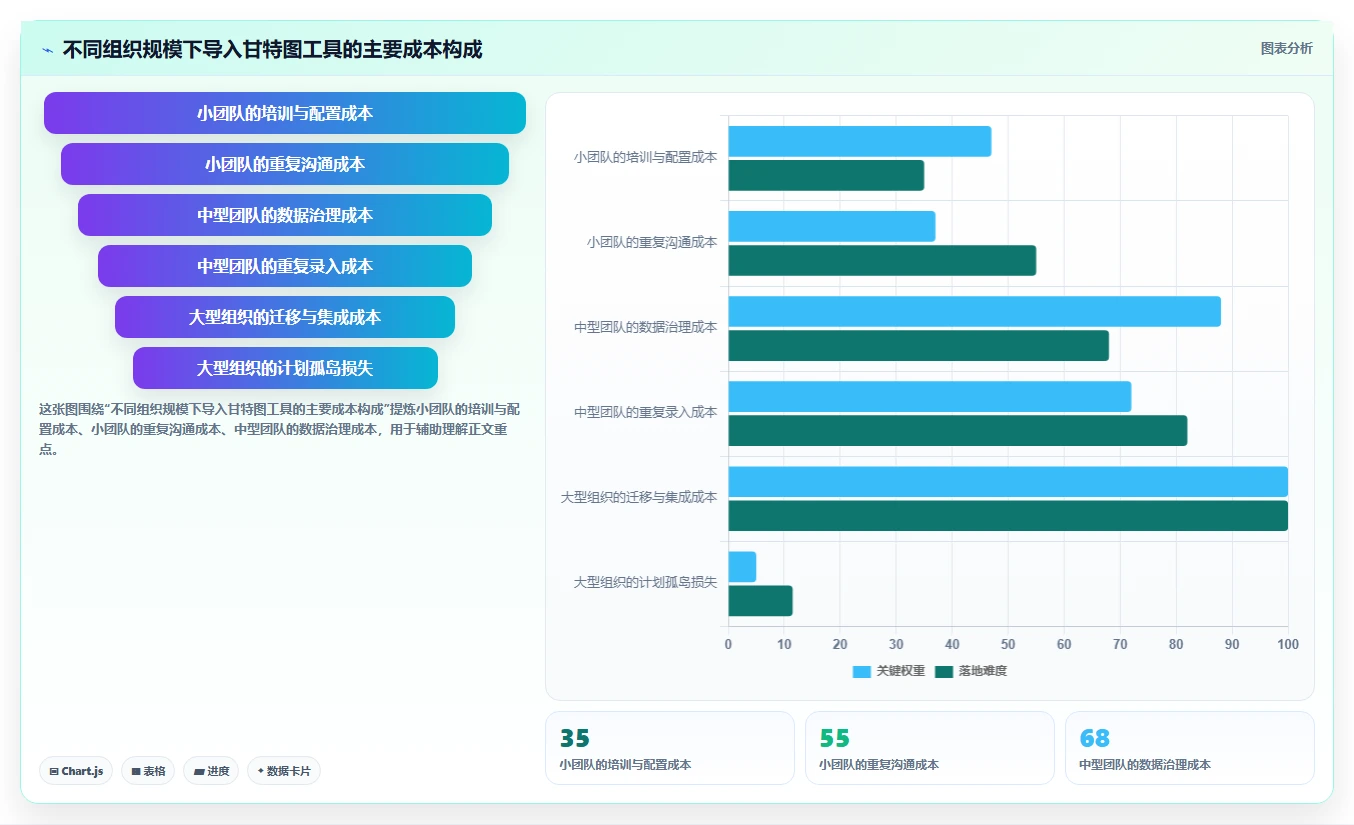Click the 落地难度 bar for 中型团队的数据治理成本
The image size is (1354, 825).
click(918, 345)
